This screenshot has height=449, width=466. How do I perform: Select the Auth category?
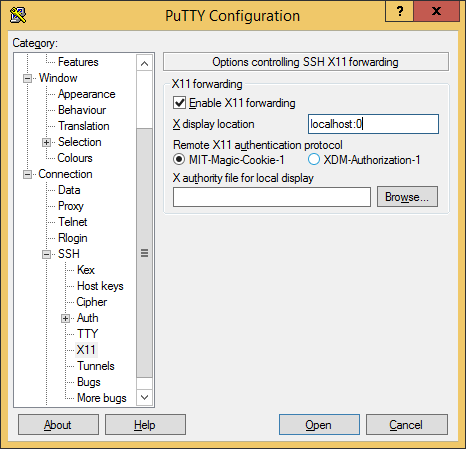[x=88, y=318]
